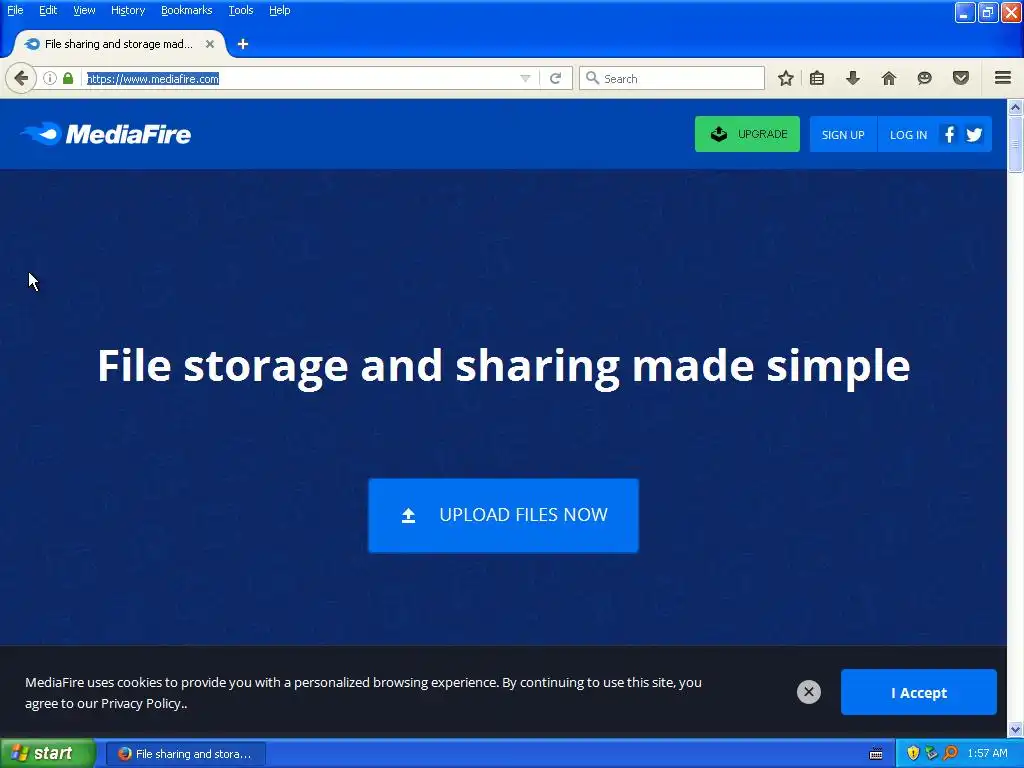The width and height of the screenshot is (1024, 768).
Task: Show bookmarks list icon
Action: point(817,78)
